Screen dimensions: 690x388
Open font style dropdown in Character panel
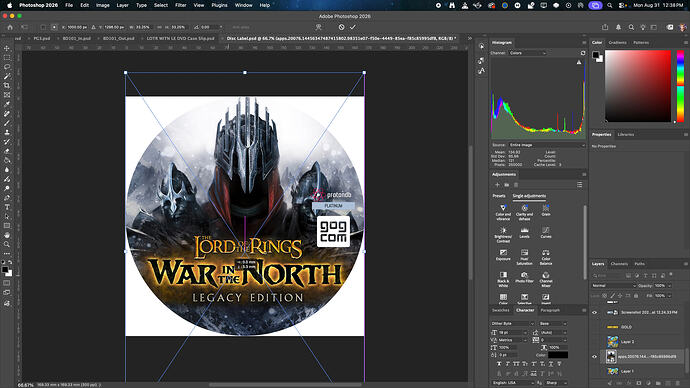click(553, 323)
